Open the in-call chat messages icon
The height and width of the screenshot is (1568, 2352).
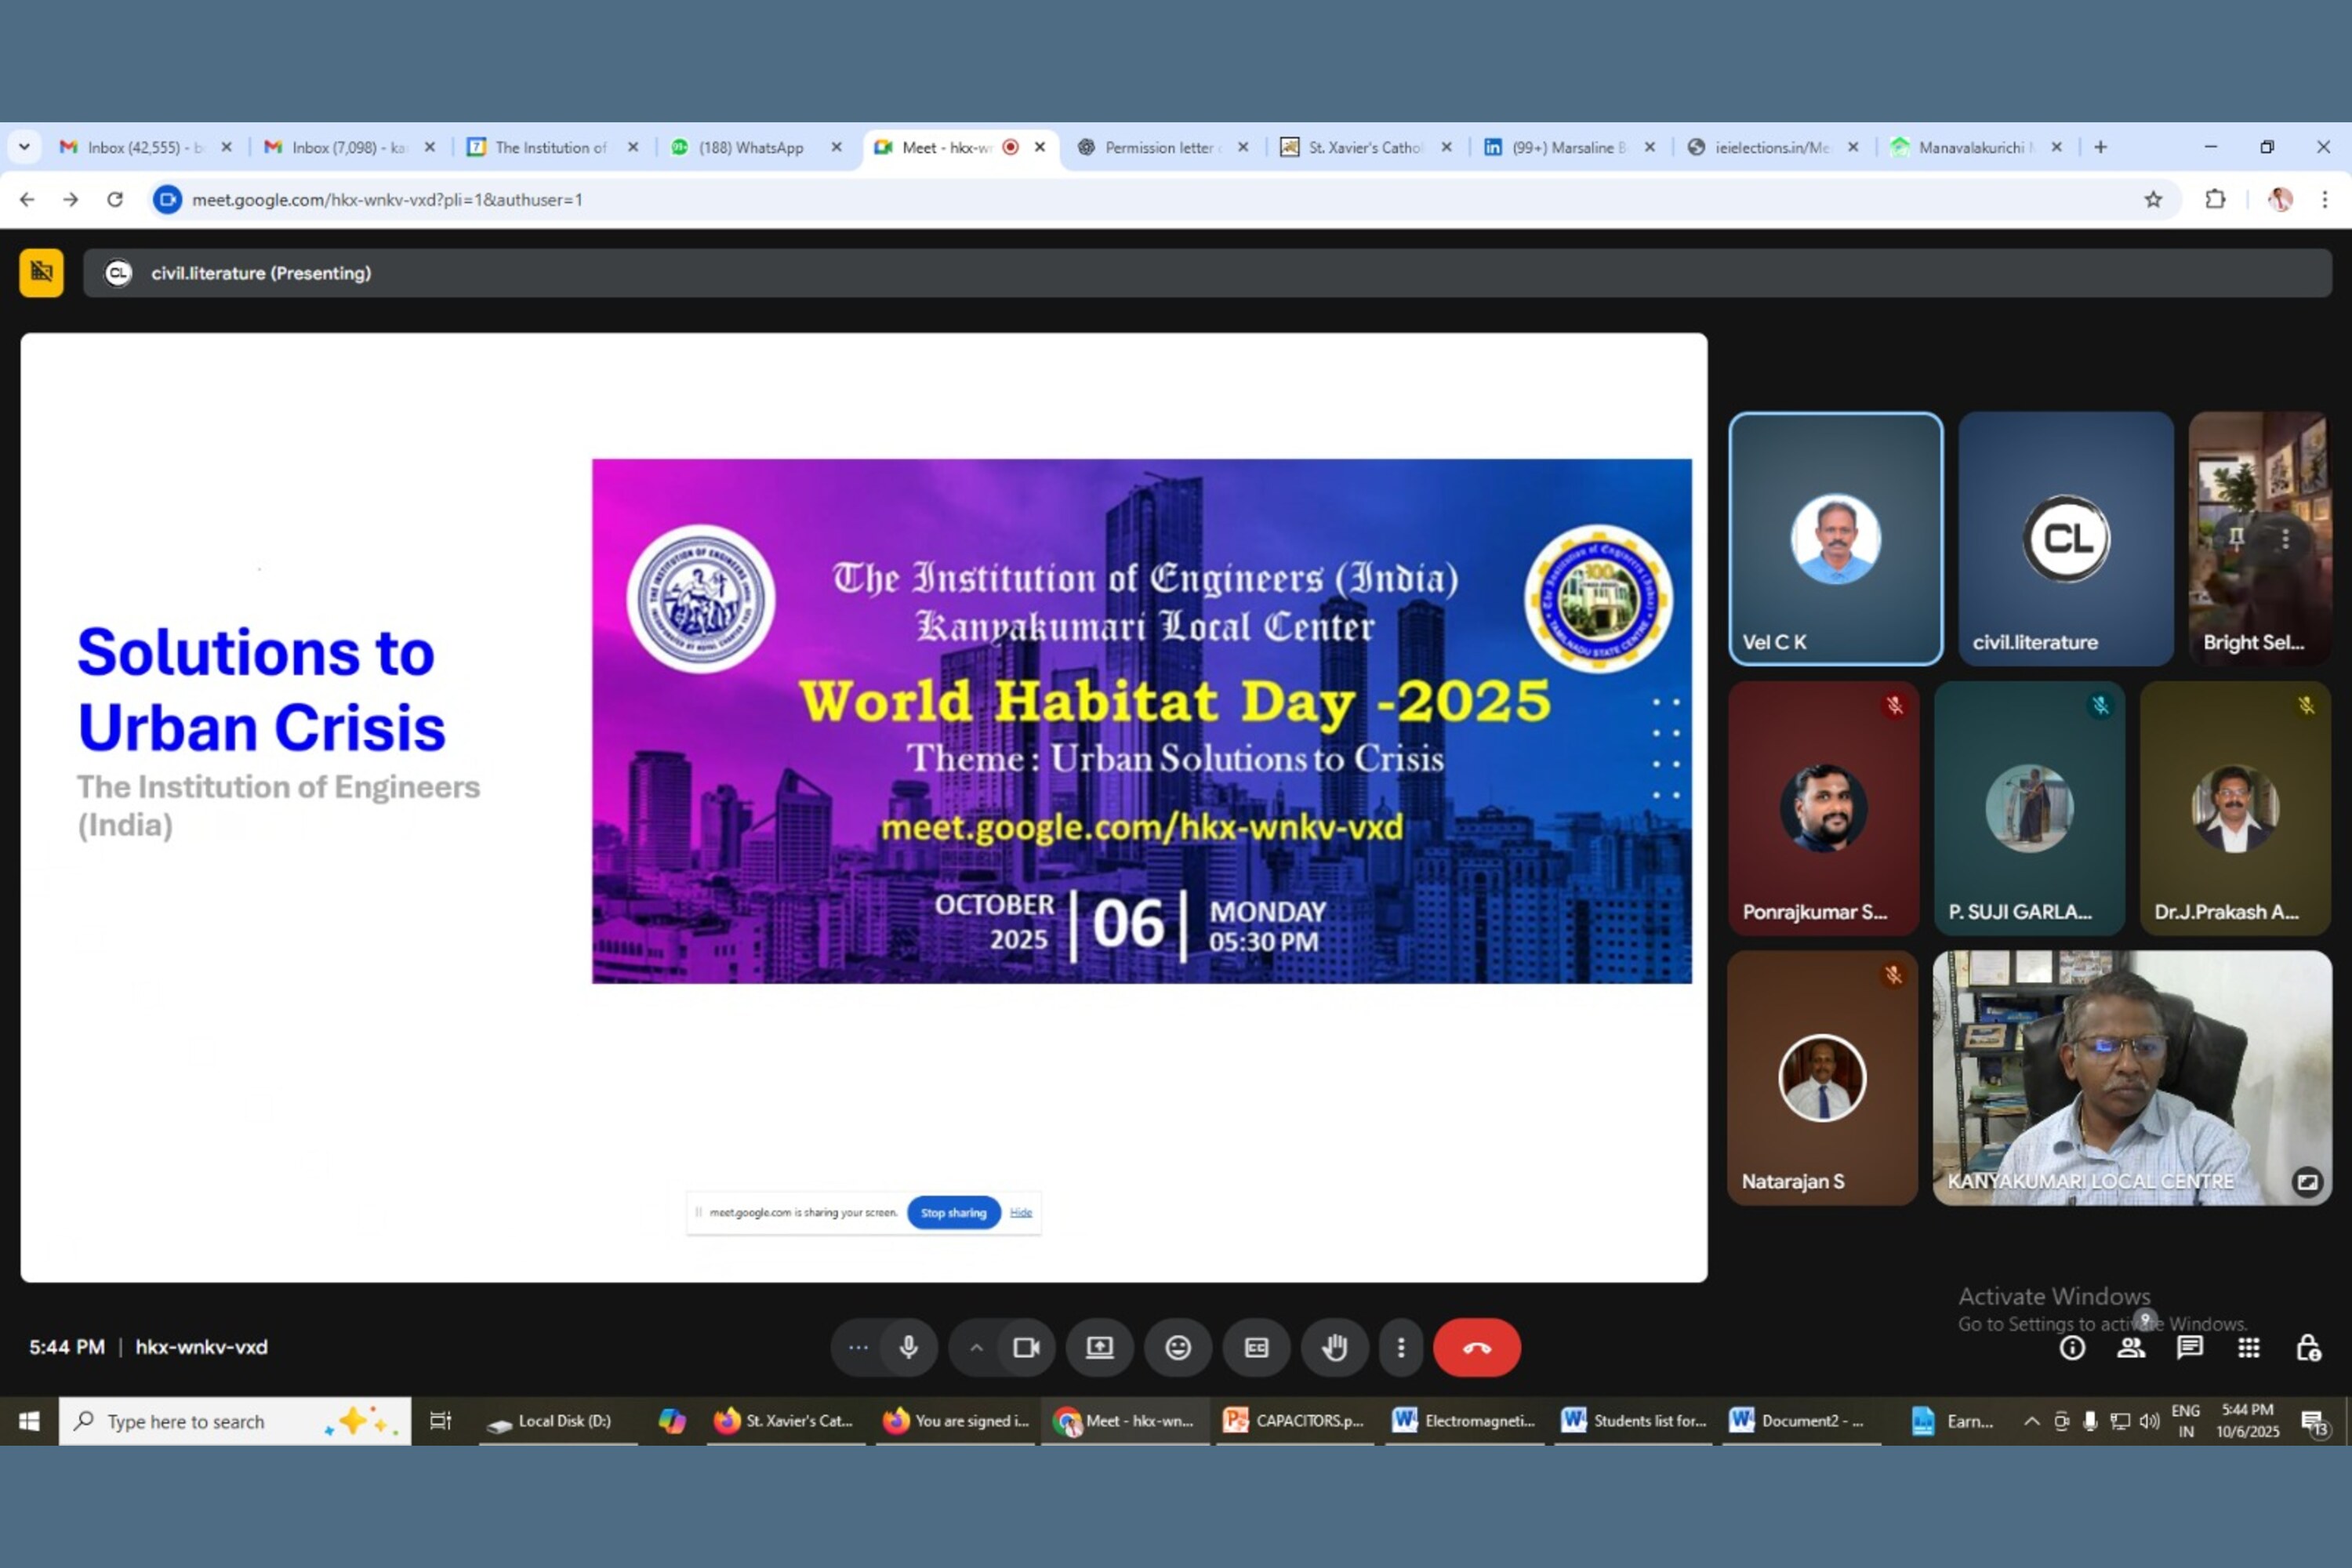[x=2190, y=1347]
